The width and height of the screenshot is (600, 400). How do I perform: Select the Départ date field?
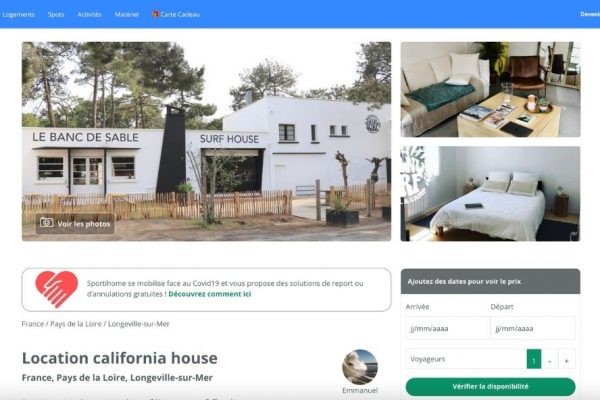point(533,328)
